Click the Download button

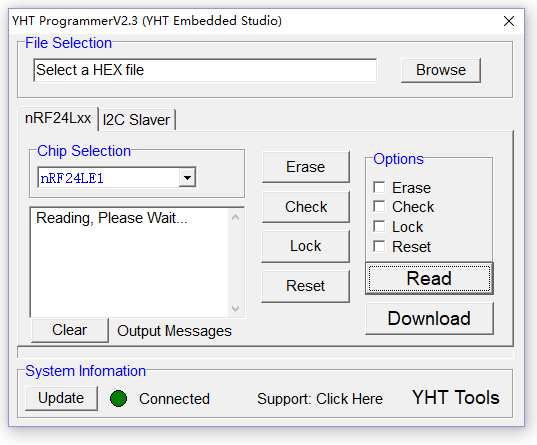(x=429, y=319)
